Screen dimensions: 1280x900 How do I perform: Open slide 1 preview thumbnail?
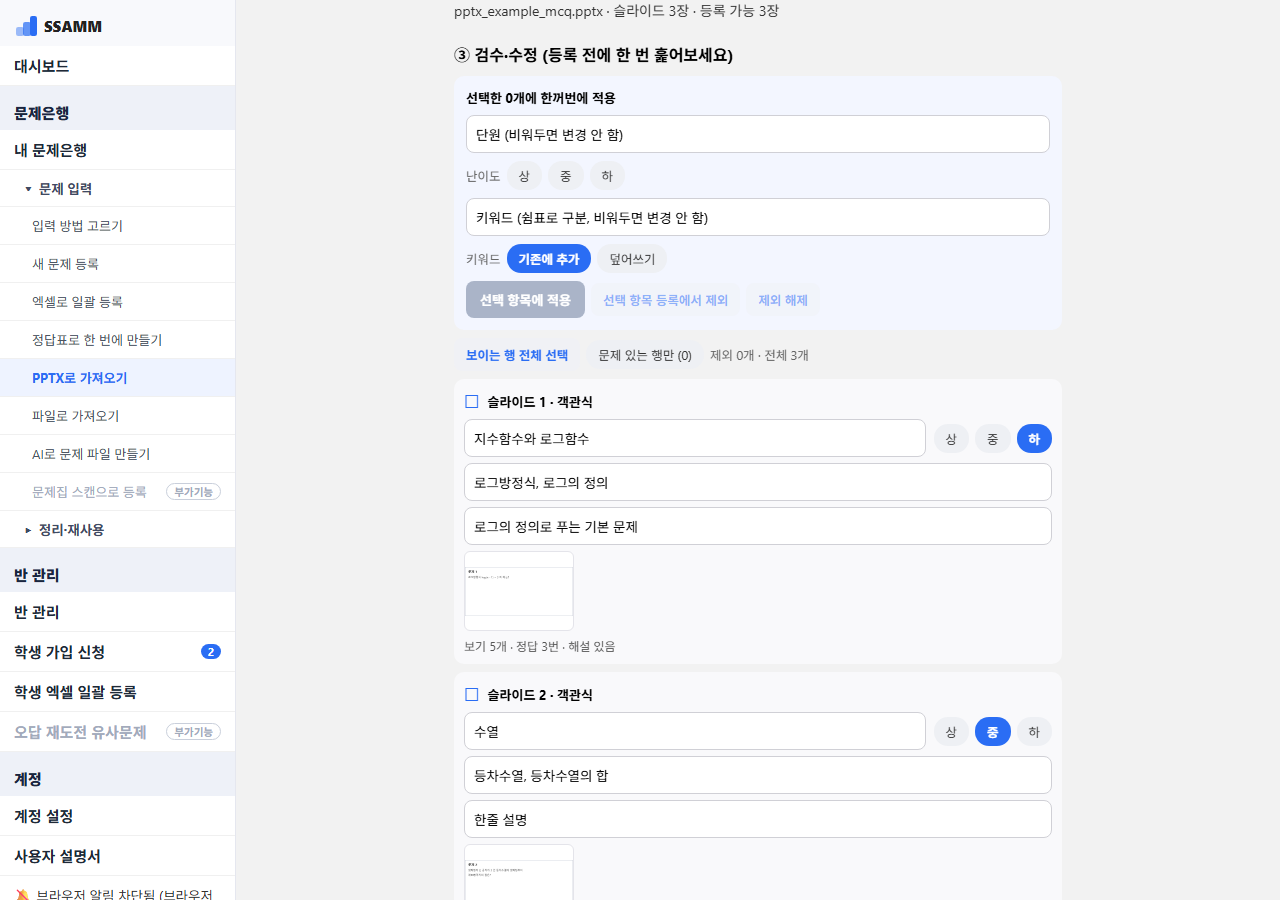pos(519,591)
